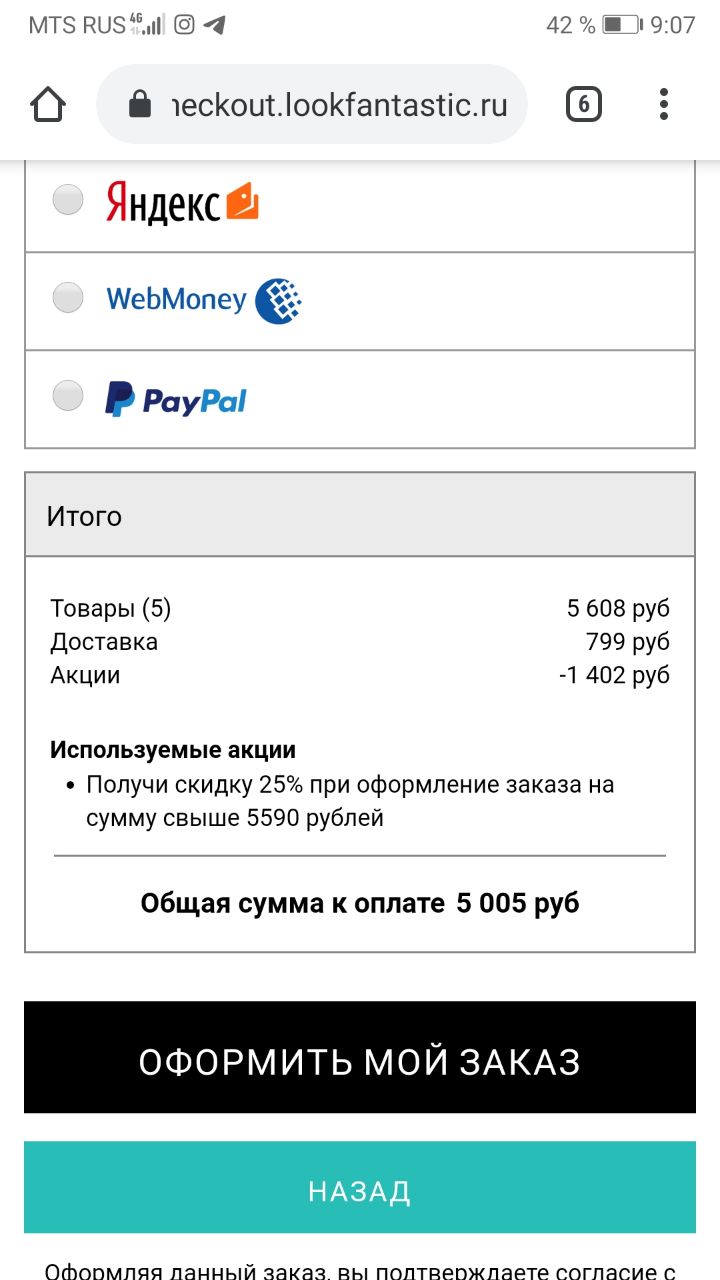Tap the checkout.lookfantastic.ru address bar

(x=312, y=104)
